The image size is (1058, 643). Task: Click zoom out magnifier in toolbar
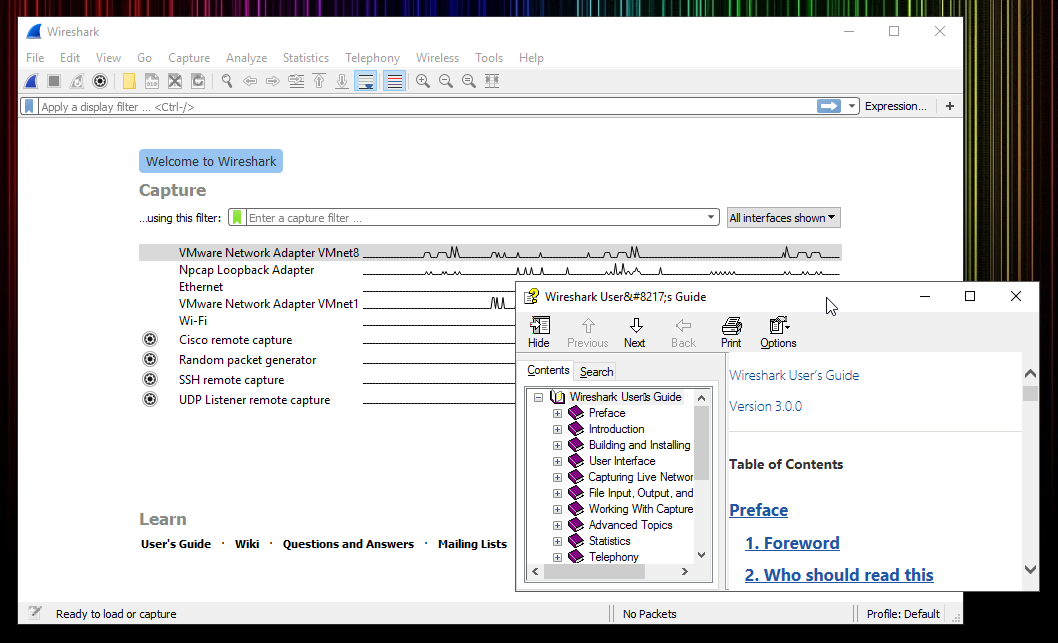pos(446,81)
